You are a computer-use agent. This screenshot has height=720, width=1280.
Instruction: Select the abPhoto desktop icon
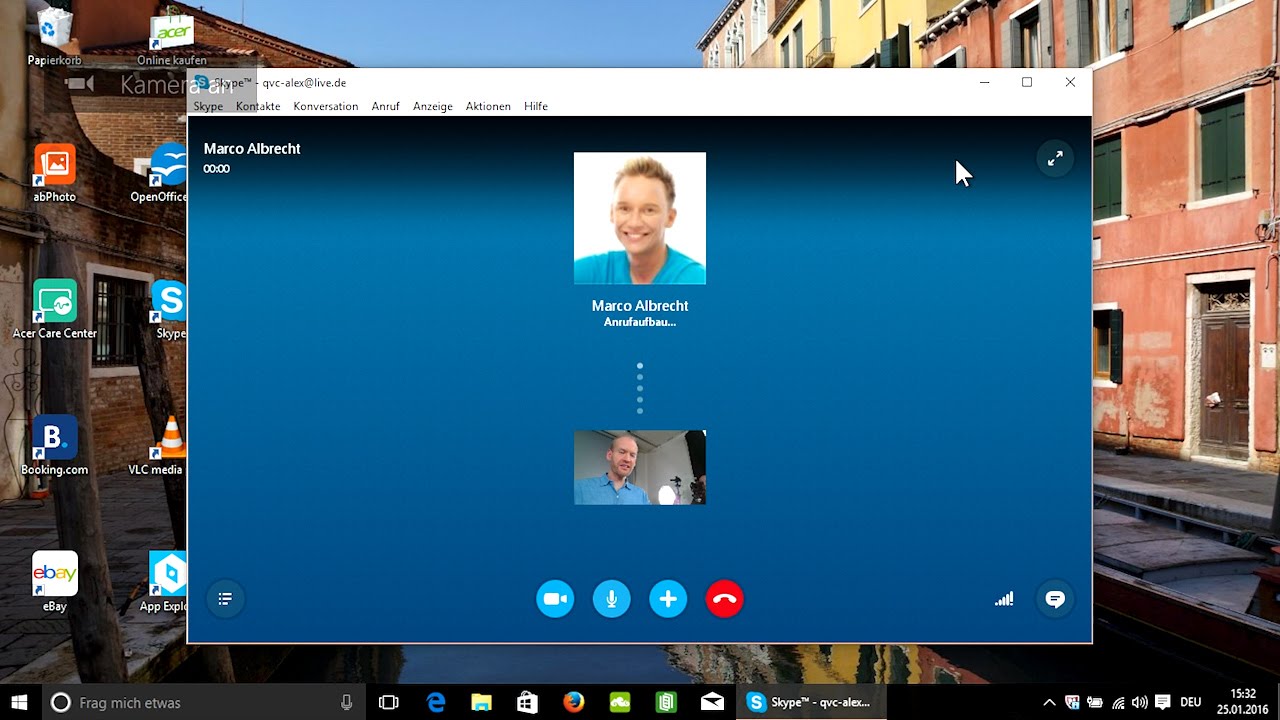[x=55, y=174]
